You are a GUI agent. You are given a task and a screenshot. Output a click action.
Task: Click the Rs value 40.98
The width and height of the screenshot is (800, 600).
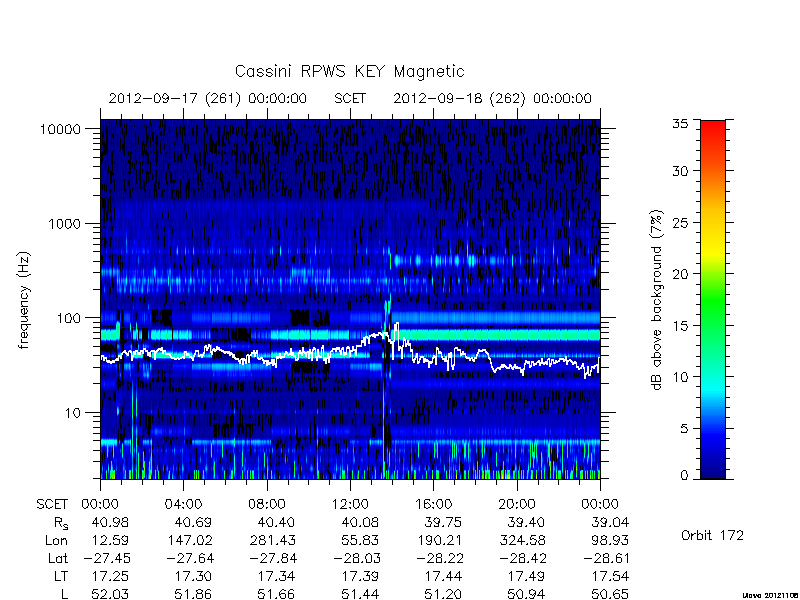click(110, 523)
